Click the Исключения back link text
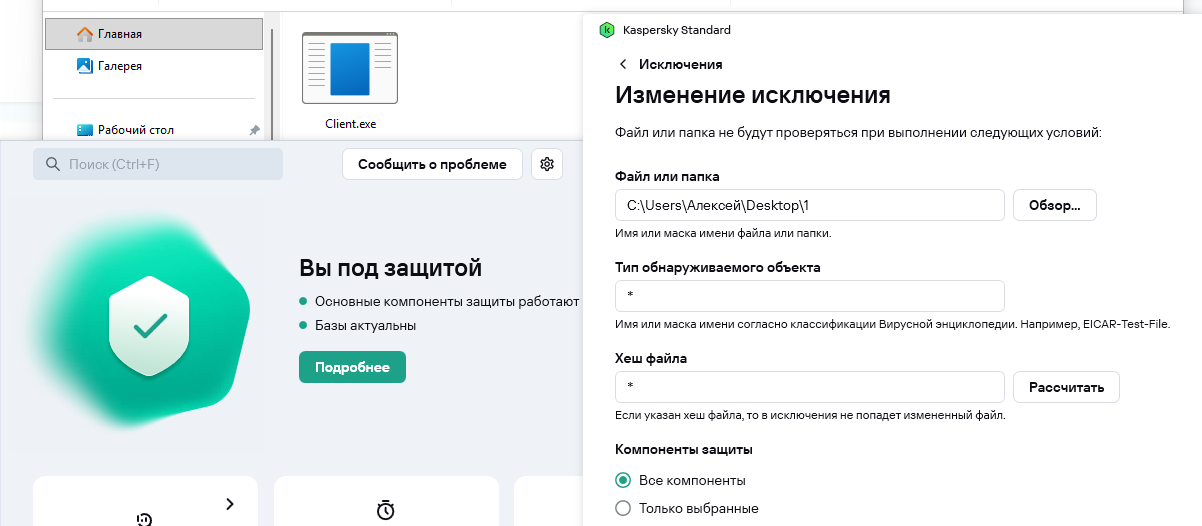The width and height of the screenshot is (1202, 526). pyautogui.click(x=681, y=64)
